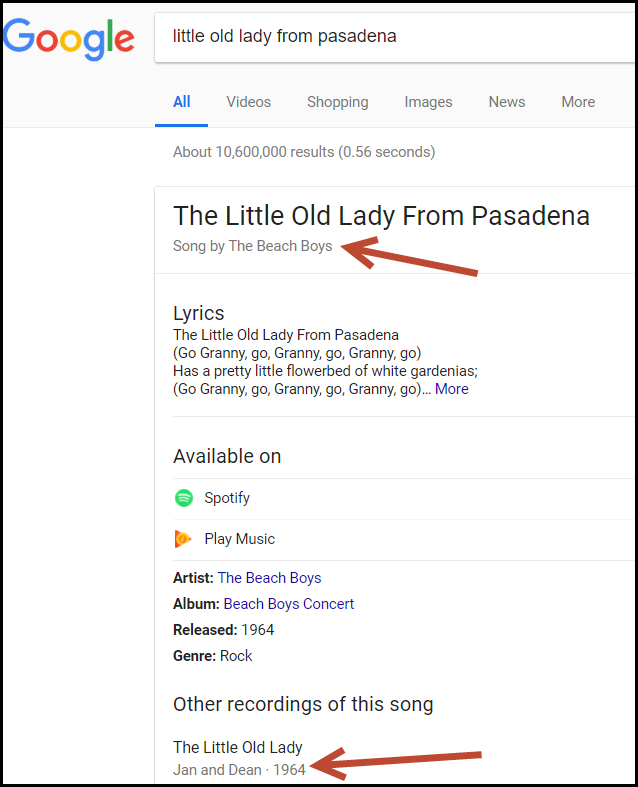Select the All tab
638x787 pixels.
(x=181, y=102)
